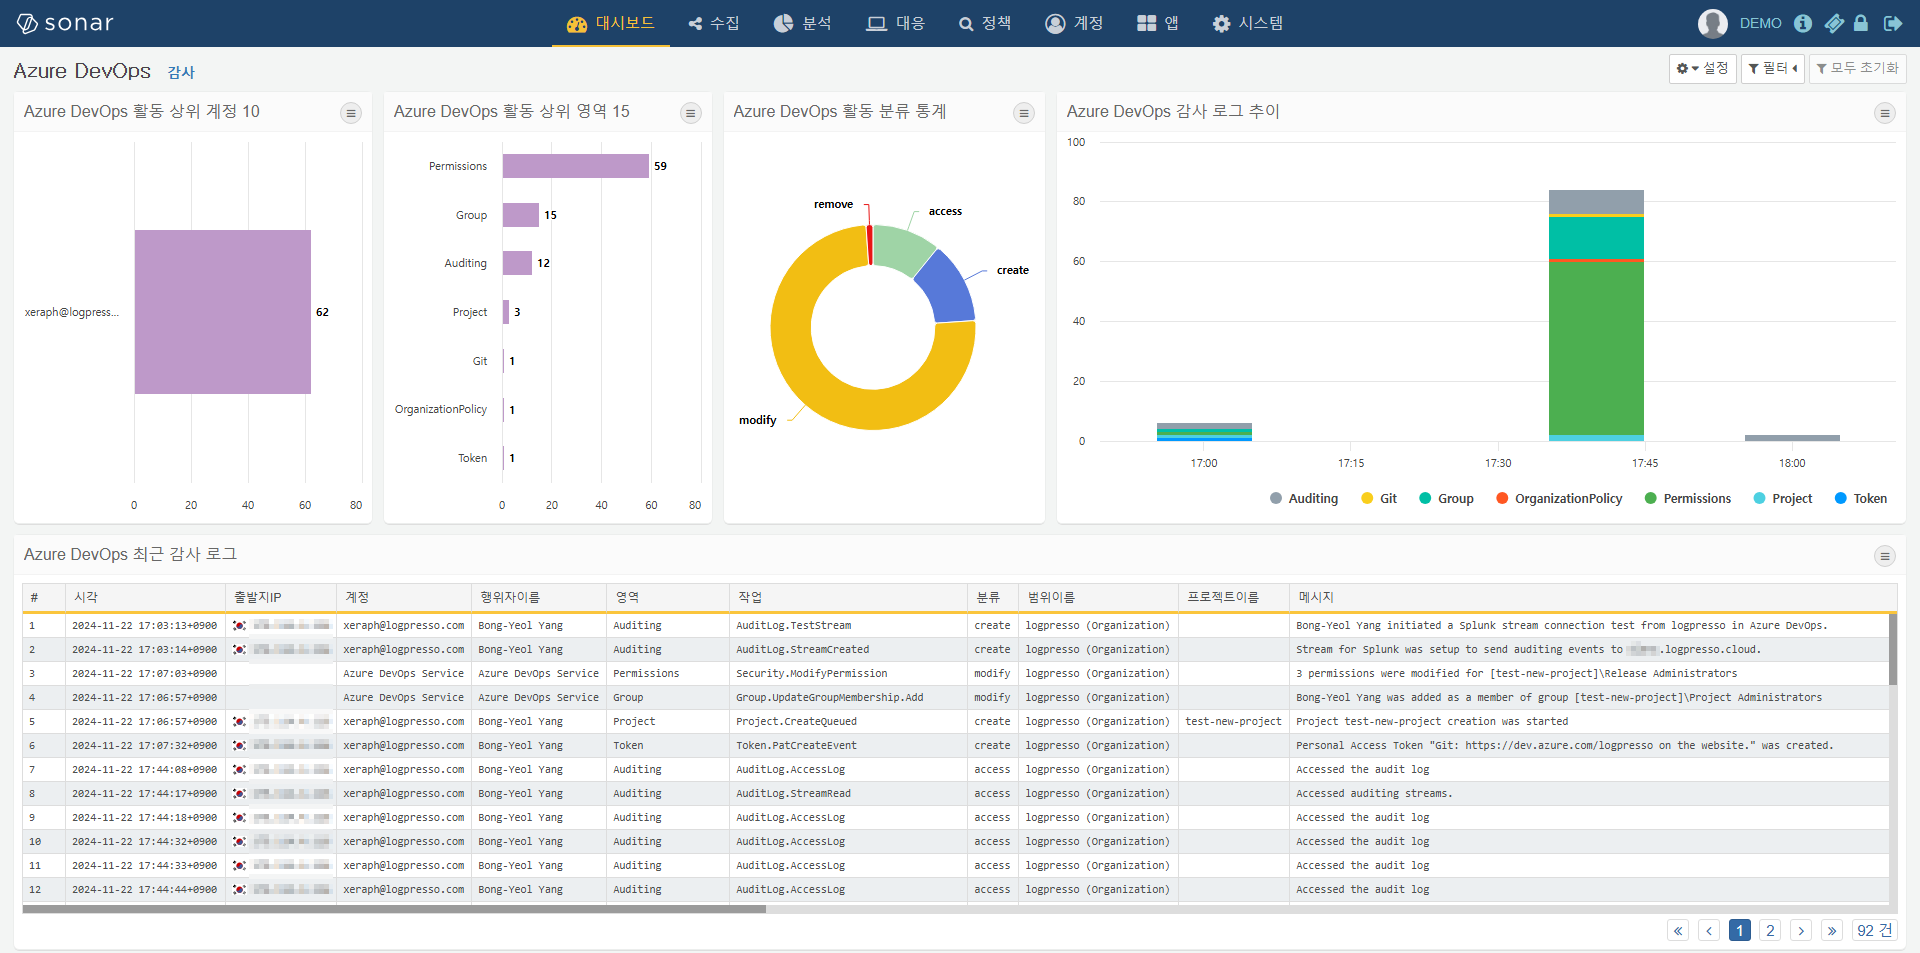Viewport: 1920px width, 953px height.
Task: Click Security.ModifyPermission operation cell
Action: click(812, 673)
